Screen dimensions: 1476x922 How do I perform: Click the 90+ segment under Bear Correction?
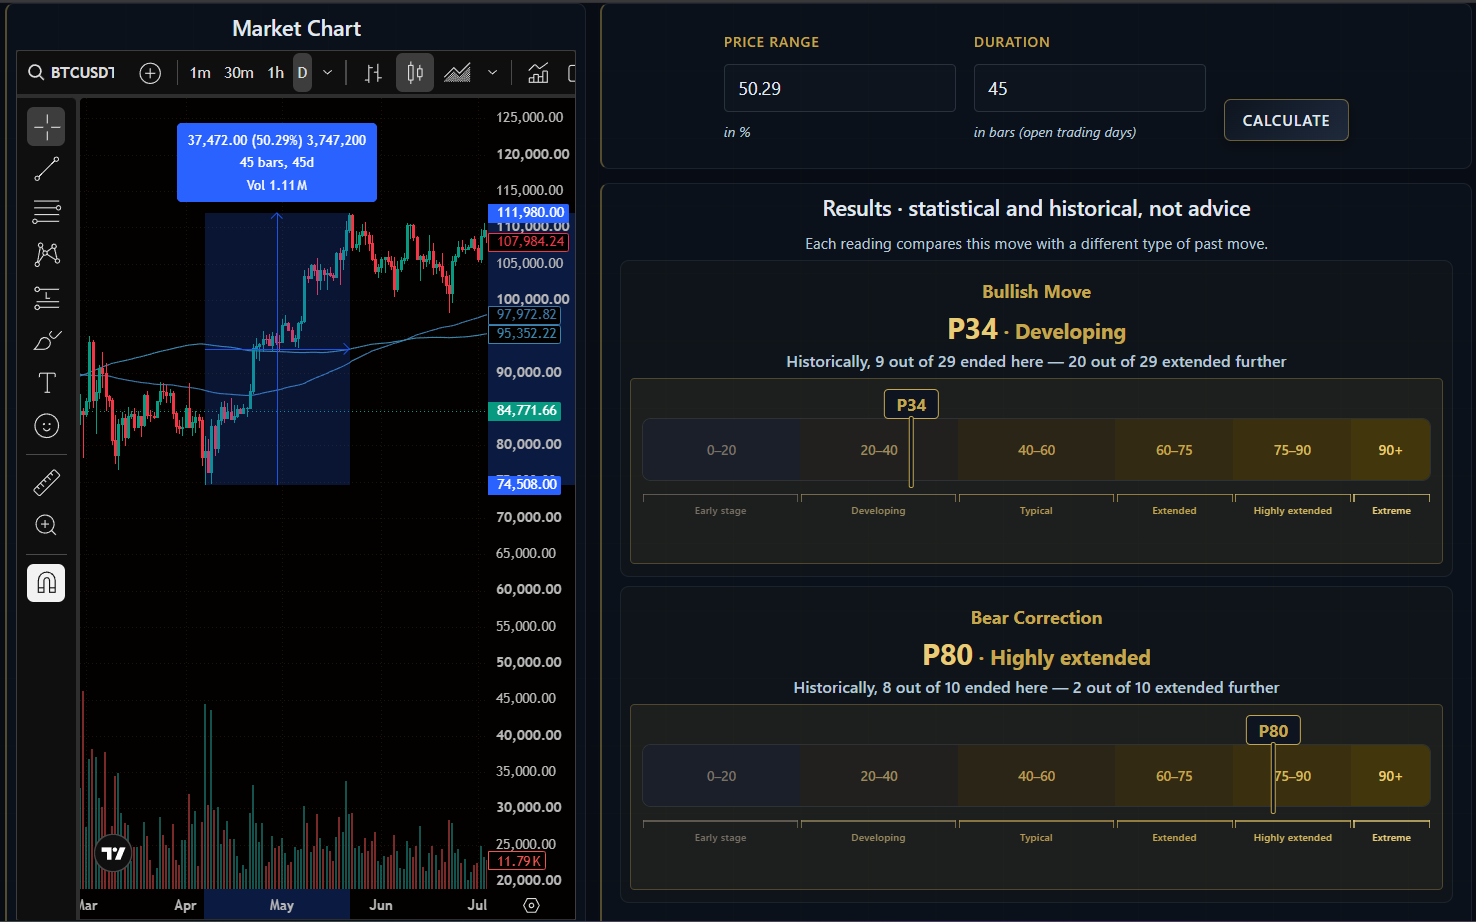pos(1390,776)
